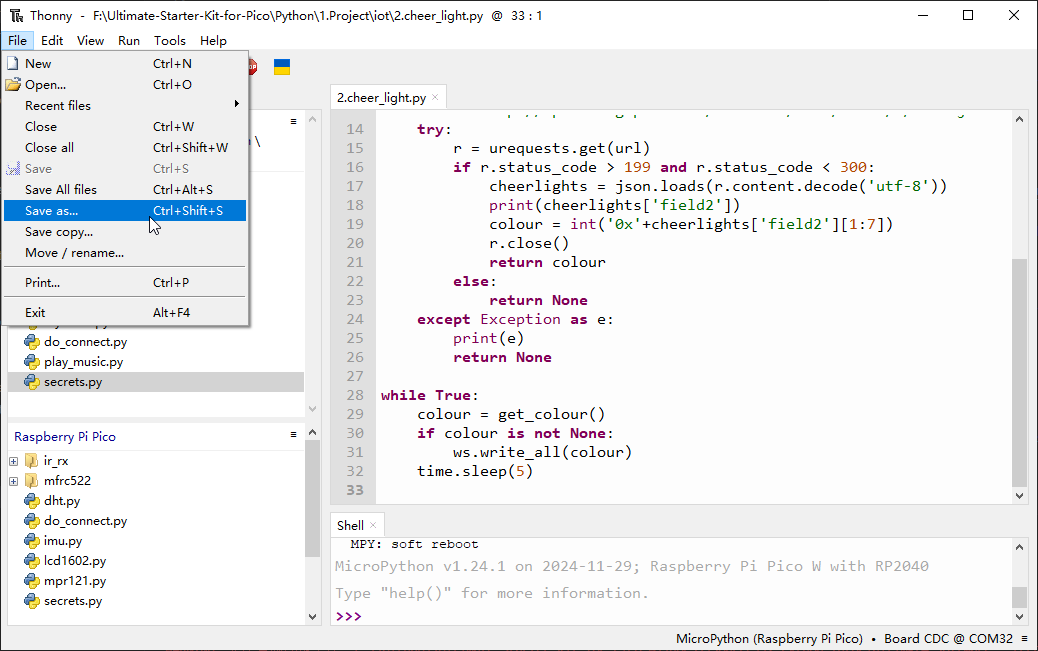Click Python icon beside mpr121.py

click(32, 581)
